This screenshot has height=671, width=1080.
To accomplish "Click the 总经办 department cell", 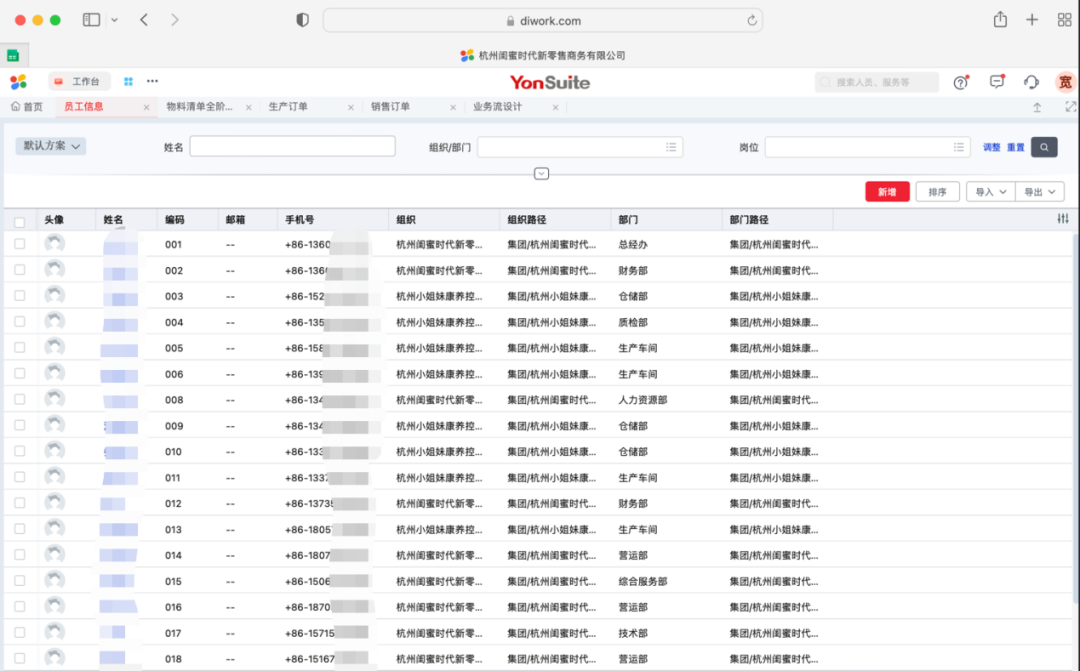I will [633, 245].
